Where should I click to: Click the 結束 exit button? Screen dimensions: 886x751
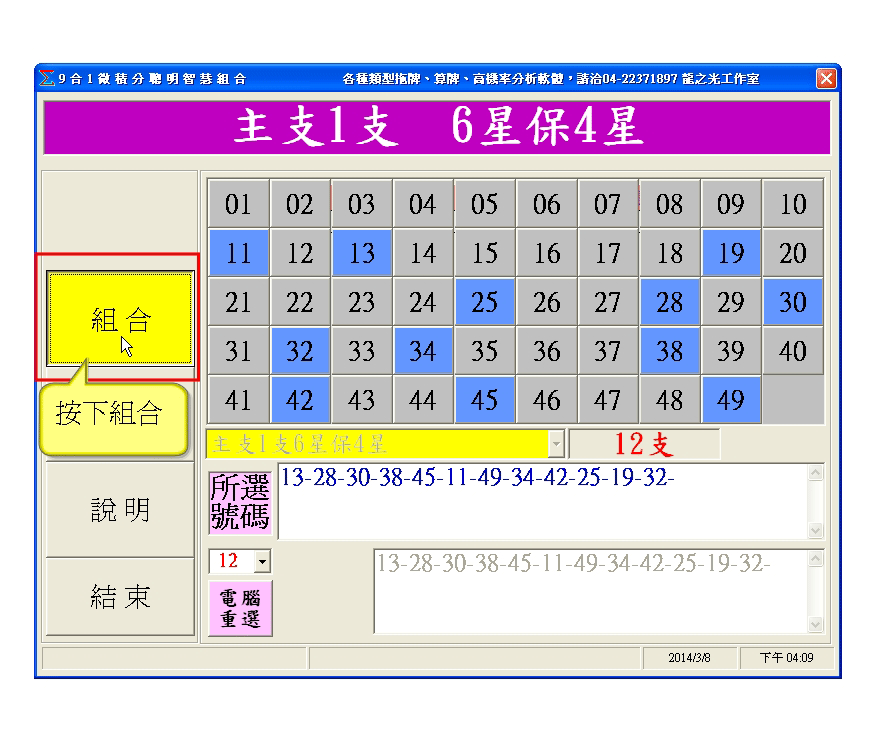(120, 597)
